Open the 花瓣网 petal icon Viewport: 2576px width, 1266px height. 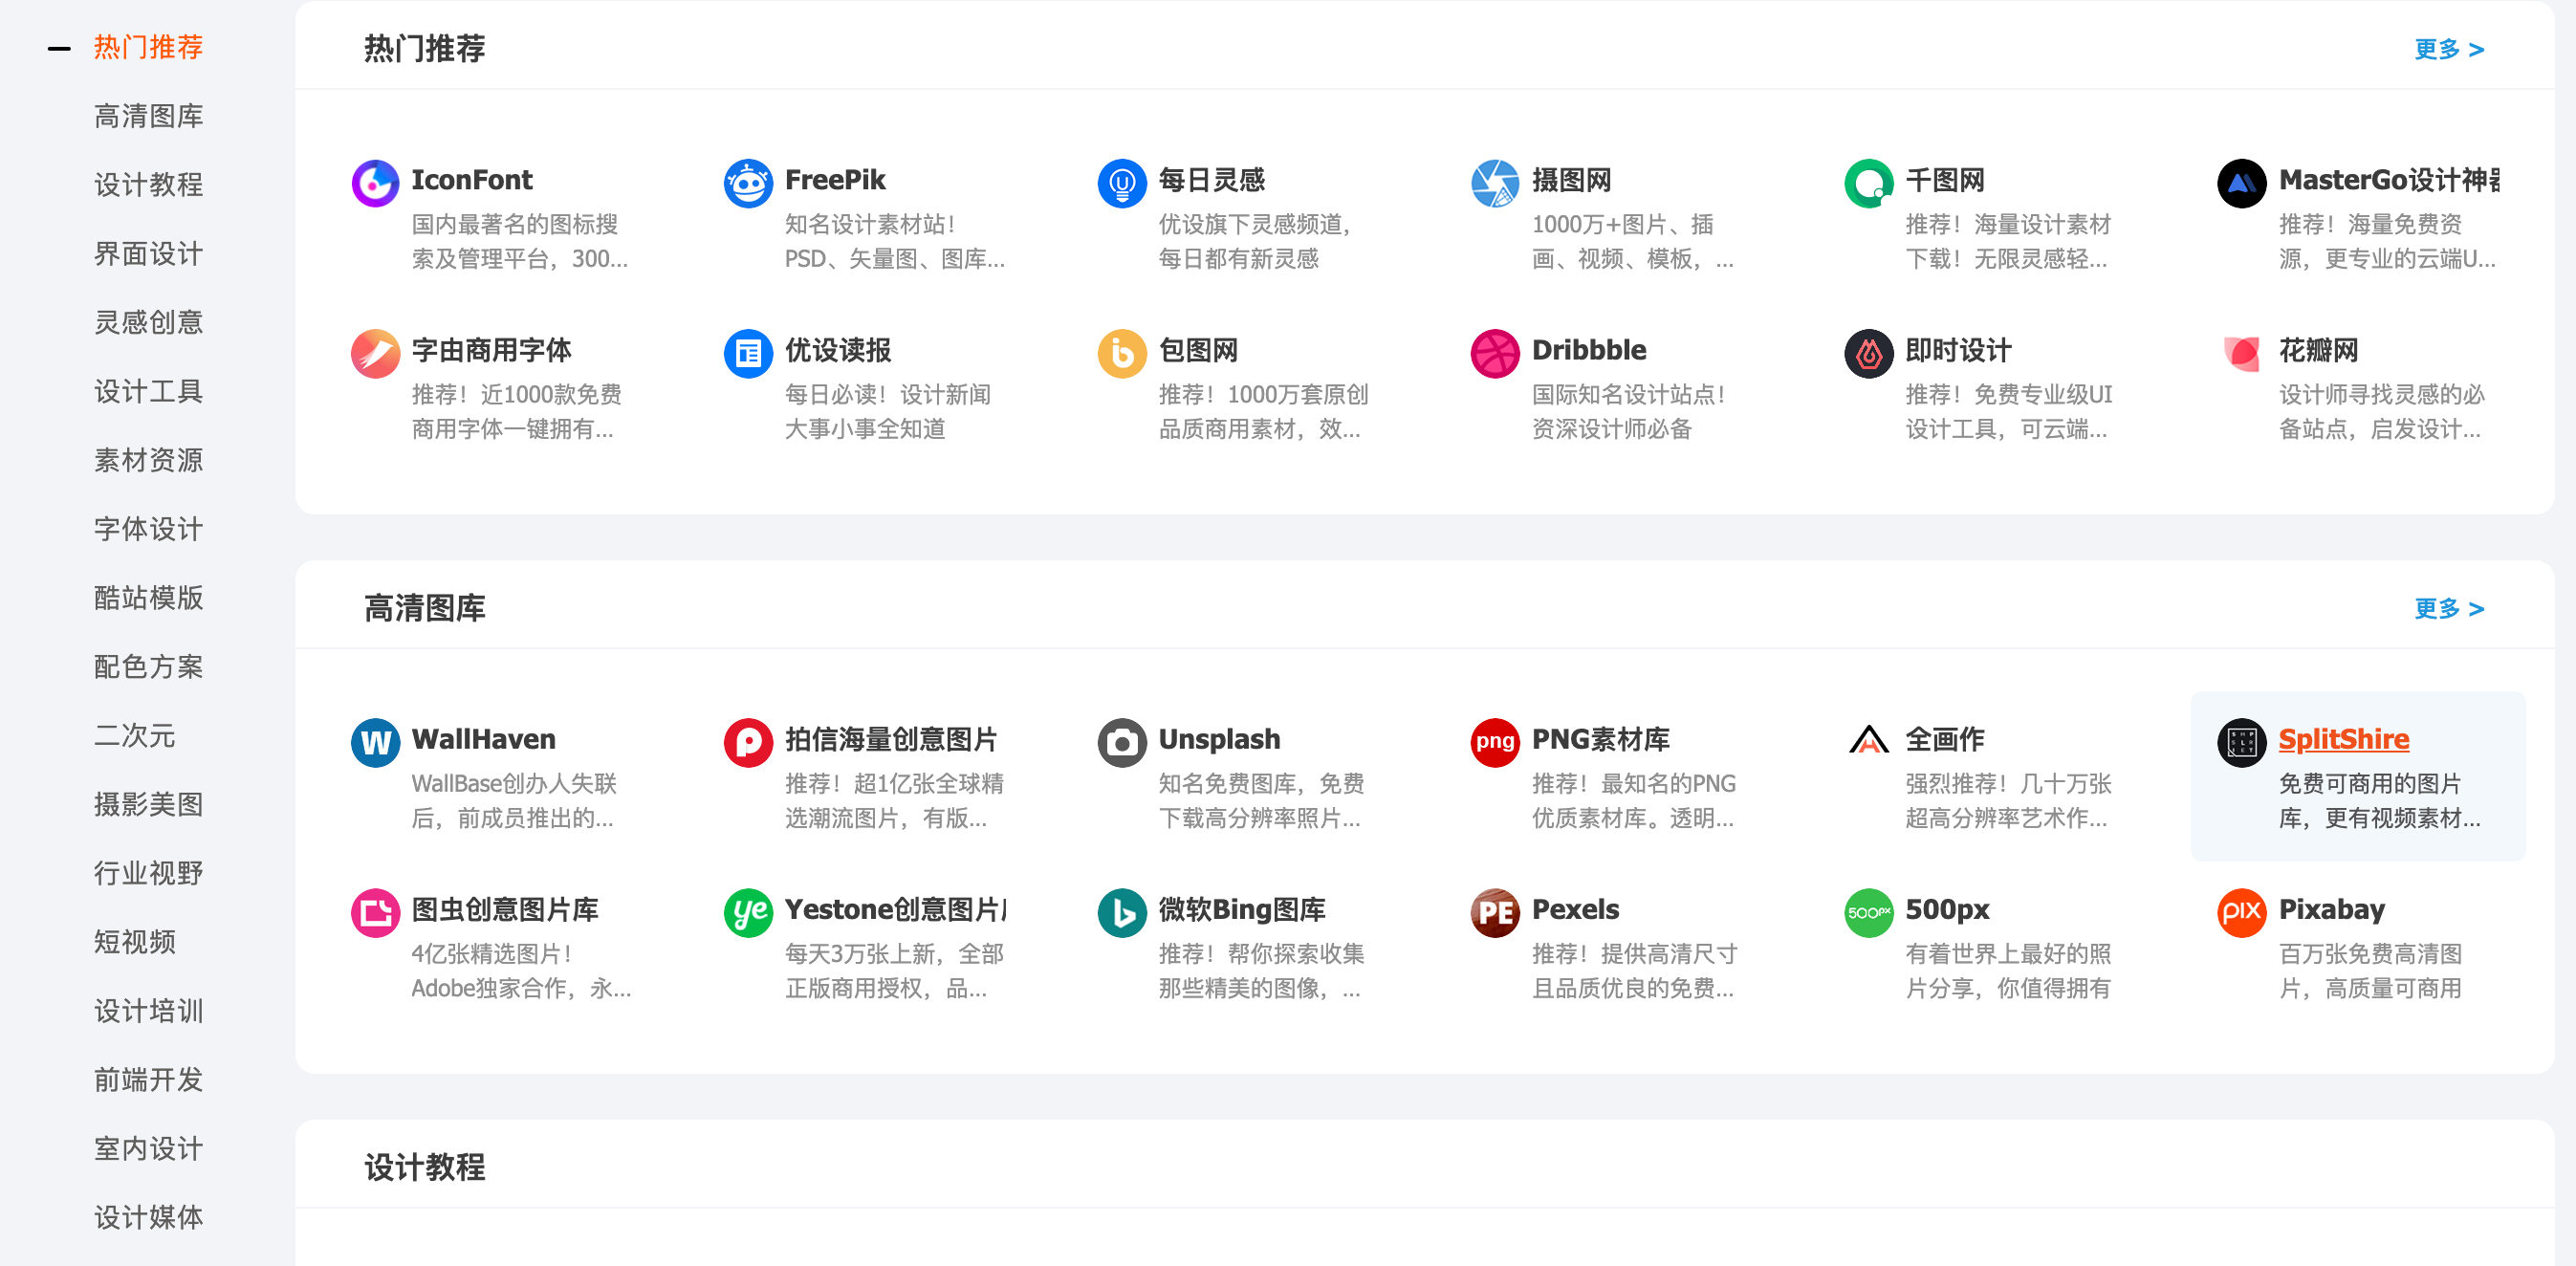point(2241,353)
